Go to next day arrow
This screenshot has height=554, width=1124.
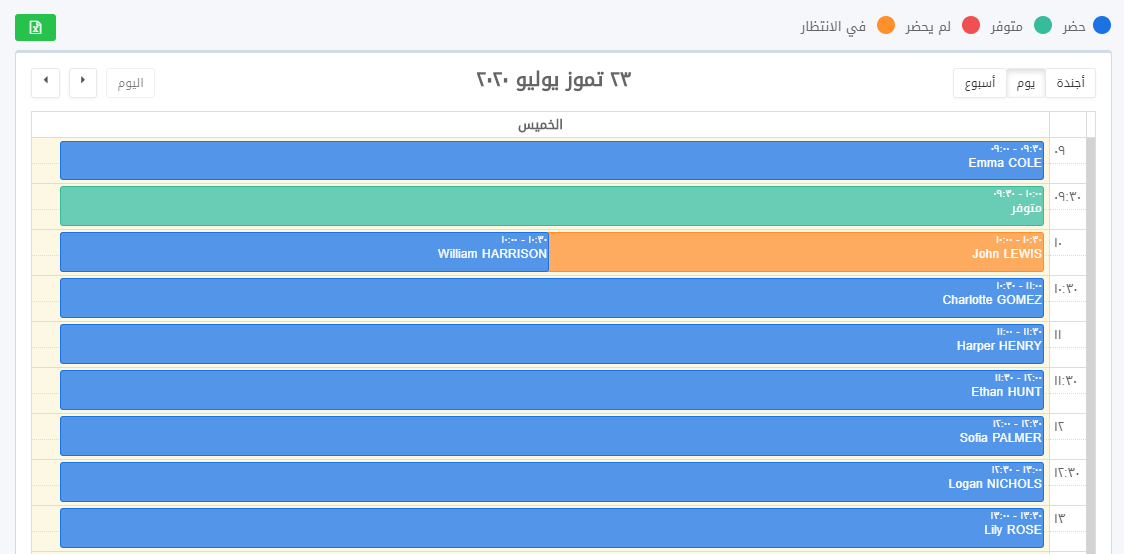46,82
